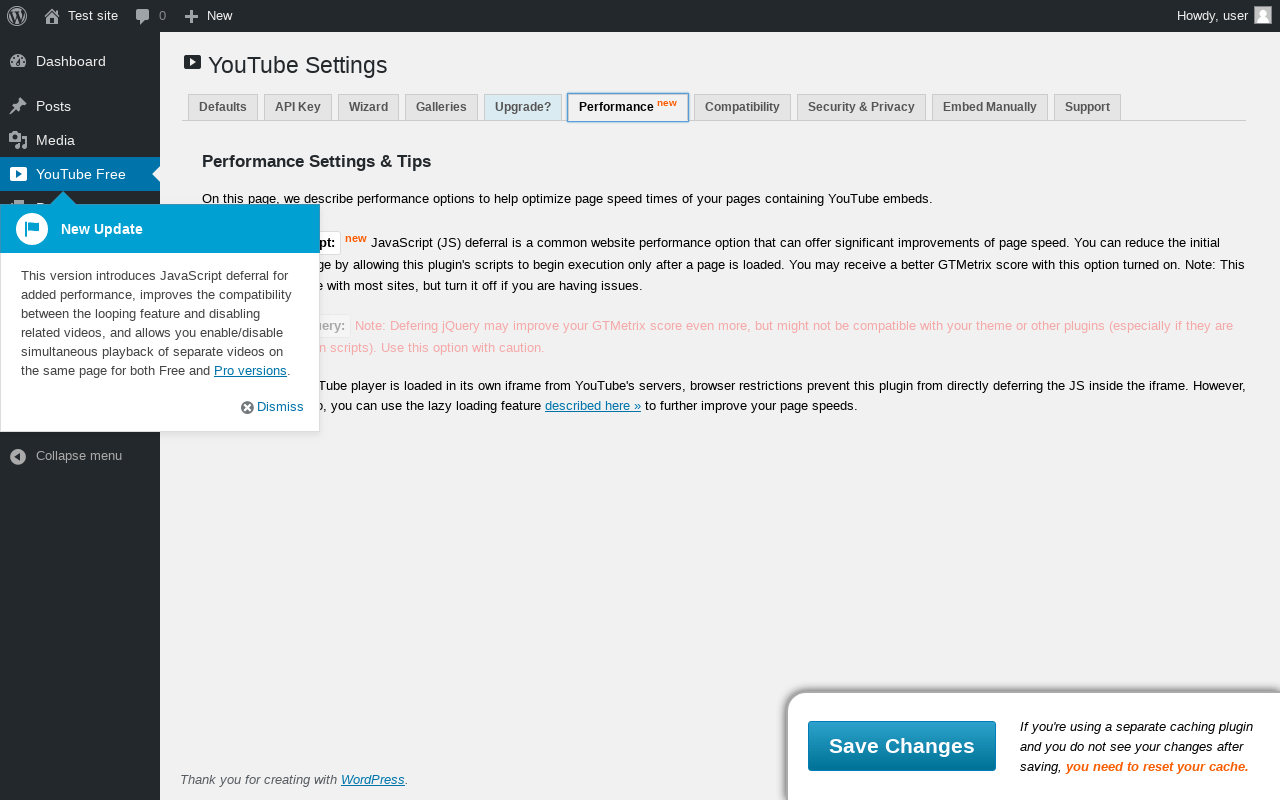This screenshot has width=1280, height=800.
Task: Open Test site home icon
Action: [x=52, y=16]
